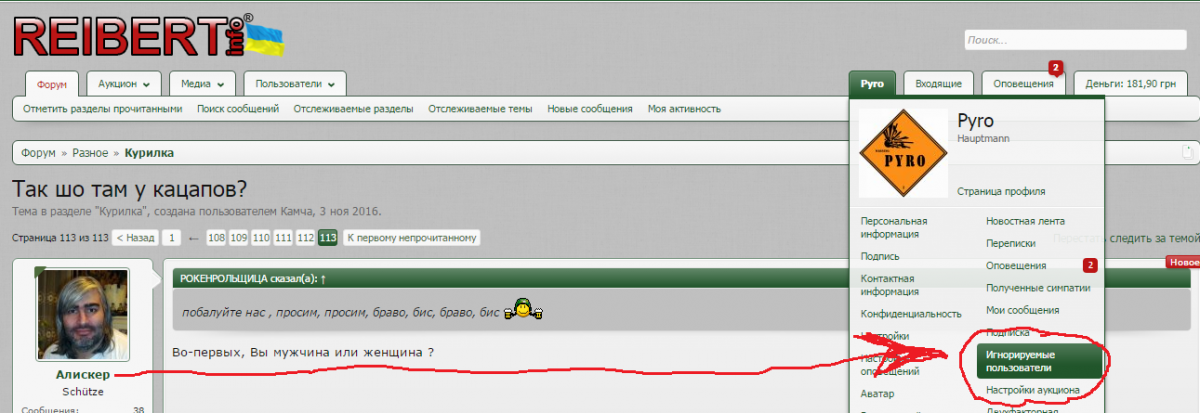This screenshot has width=1200, height=413.
Task: Go to Разное in breadcrumb
Action: pyautogui.click(x=90, y=153)
